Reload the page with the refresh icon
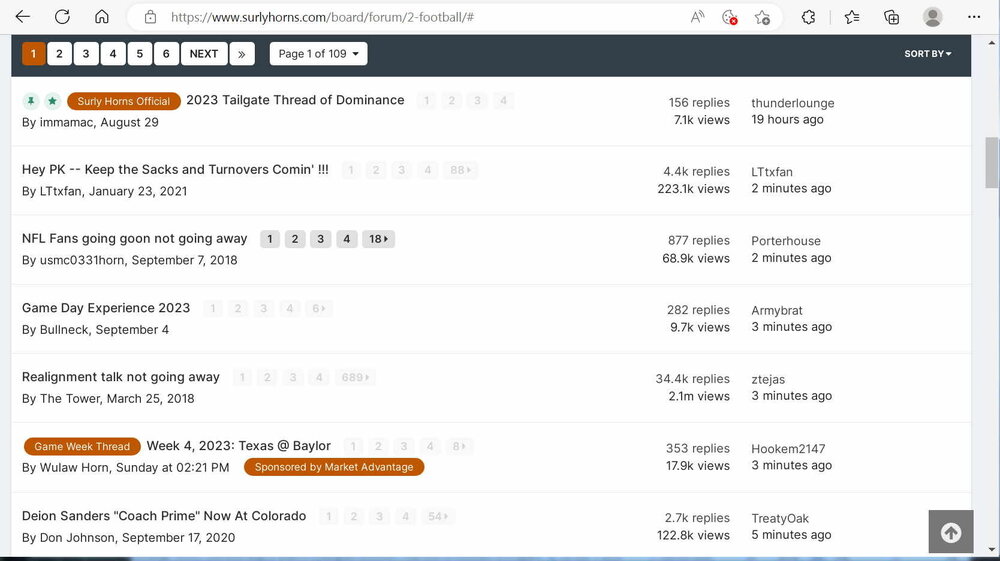 62,17
